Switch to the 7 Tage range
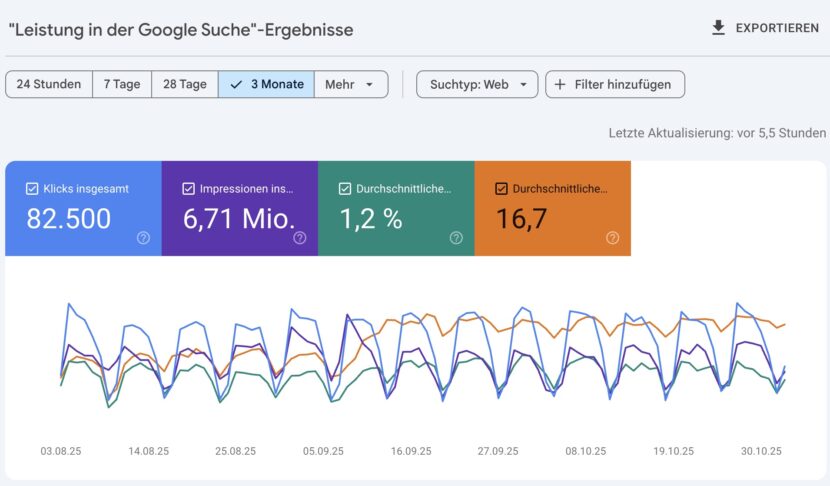This screenshot has height=486, width=830. coord(122,85)
